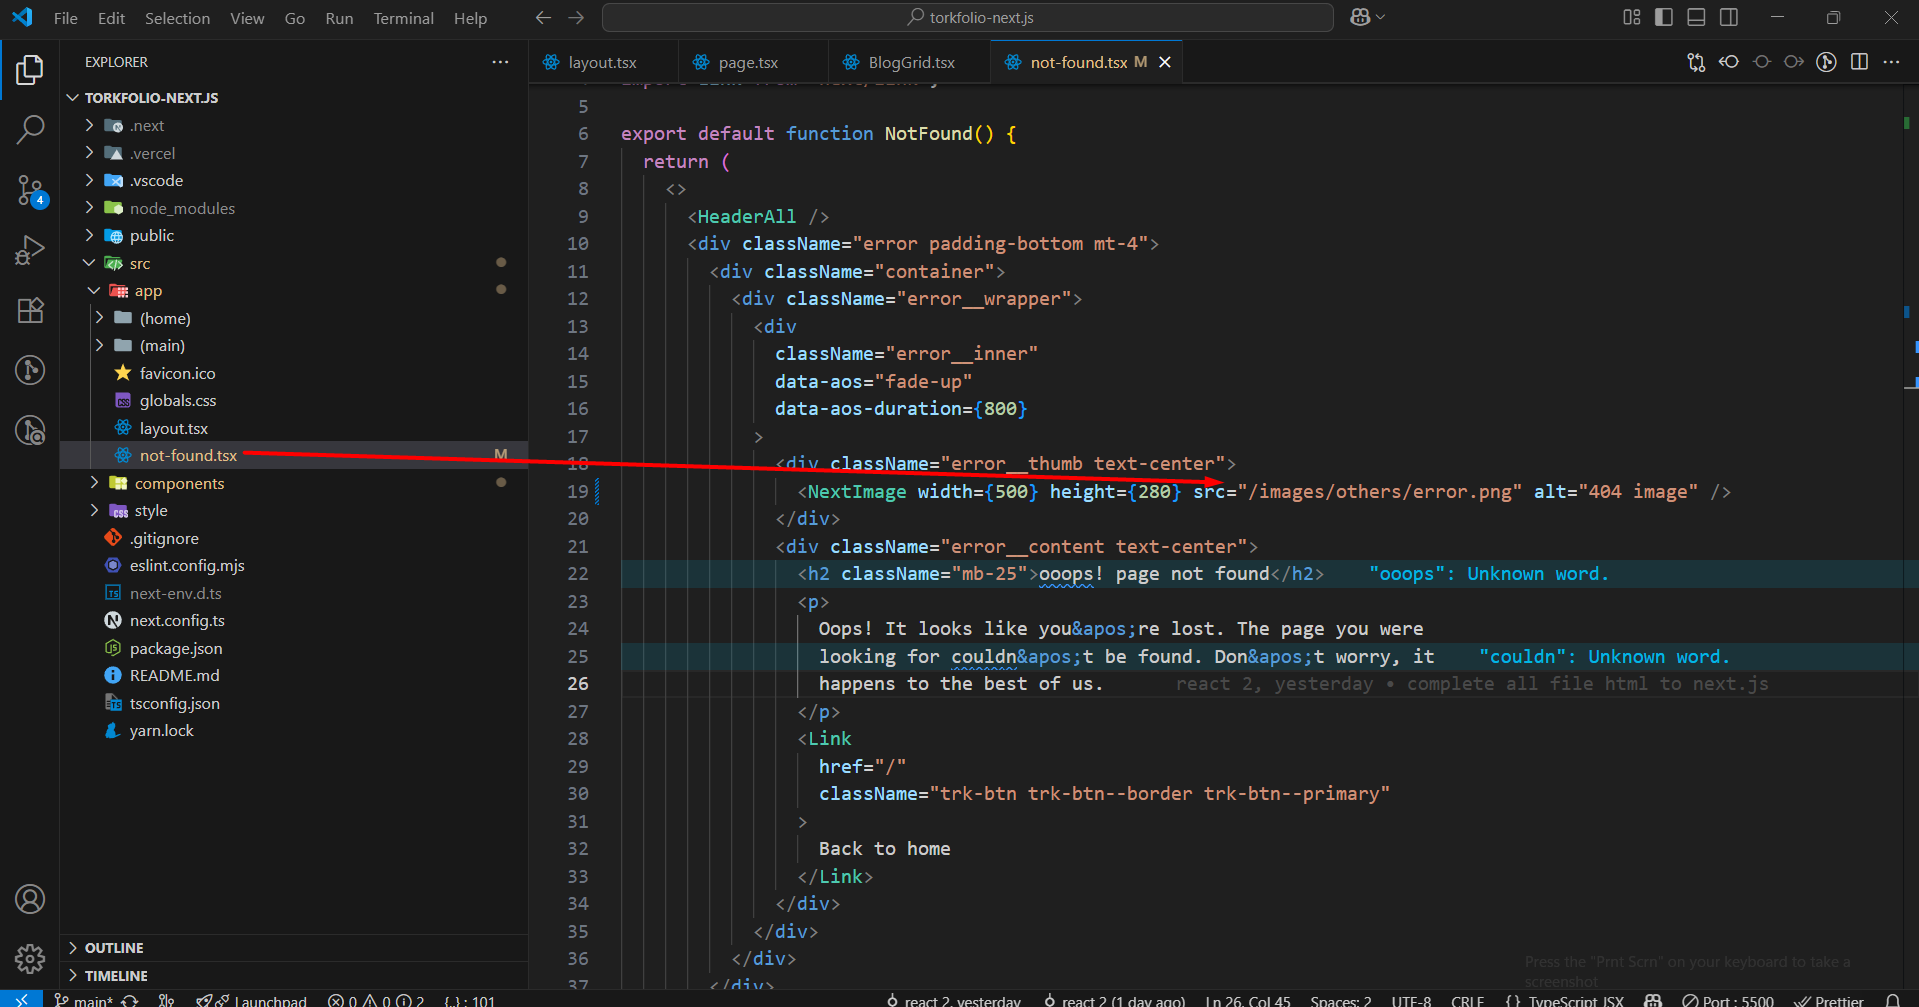Click the torkfolio-next.js command center search box
This screenshot has height=1007, width=1919.
coord(968,17)
